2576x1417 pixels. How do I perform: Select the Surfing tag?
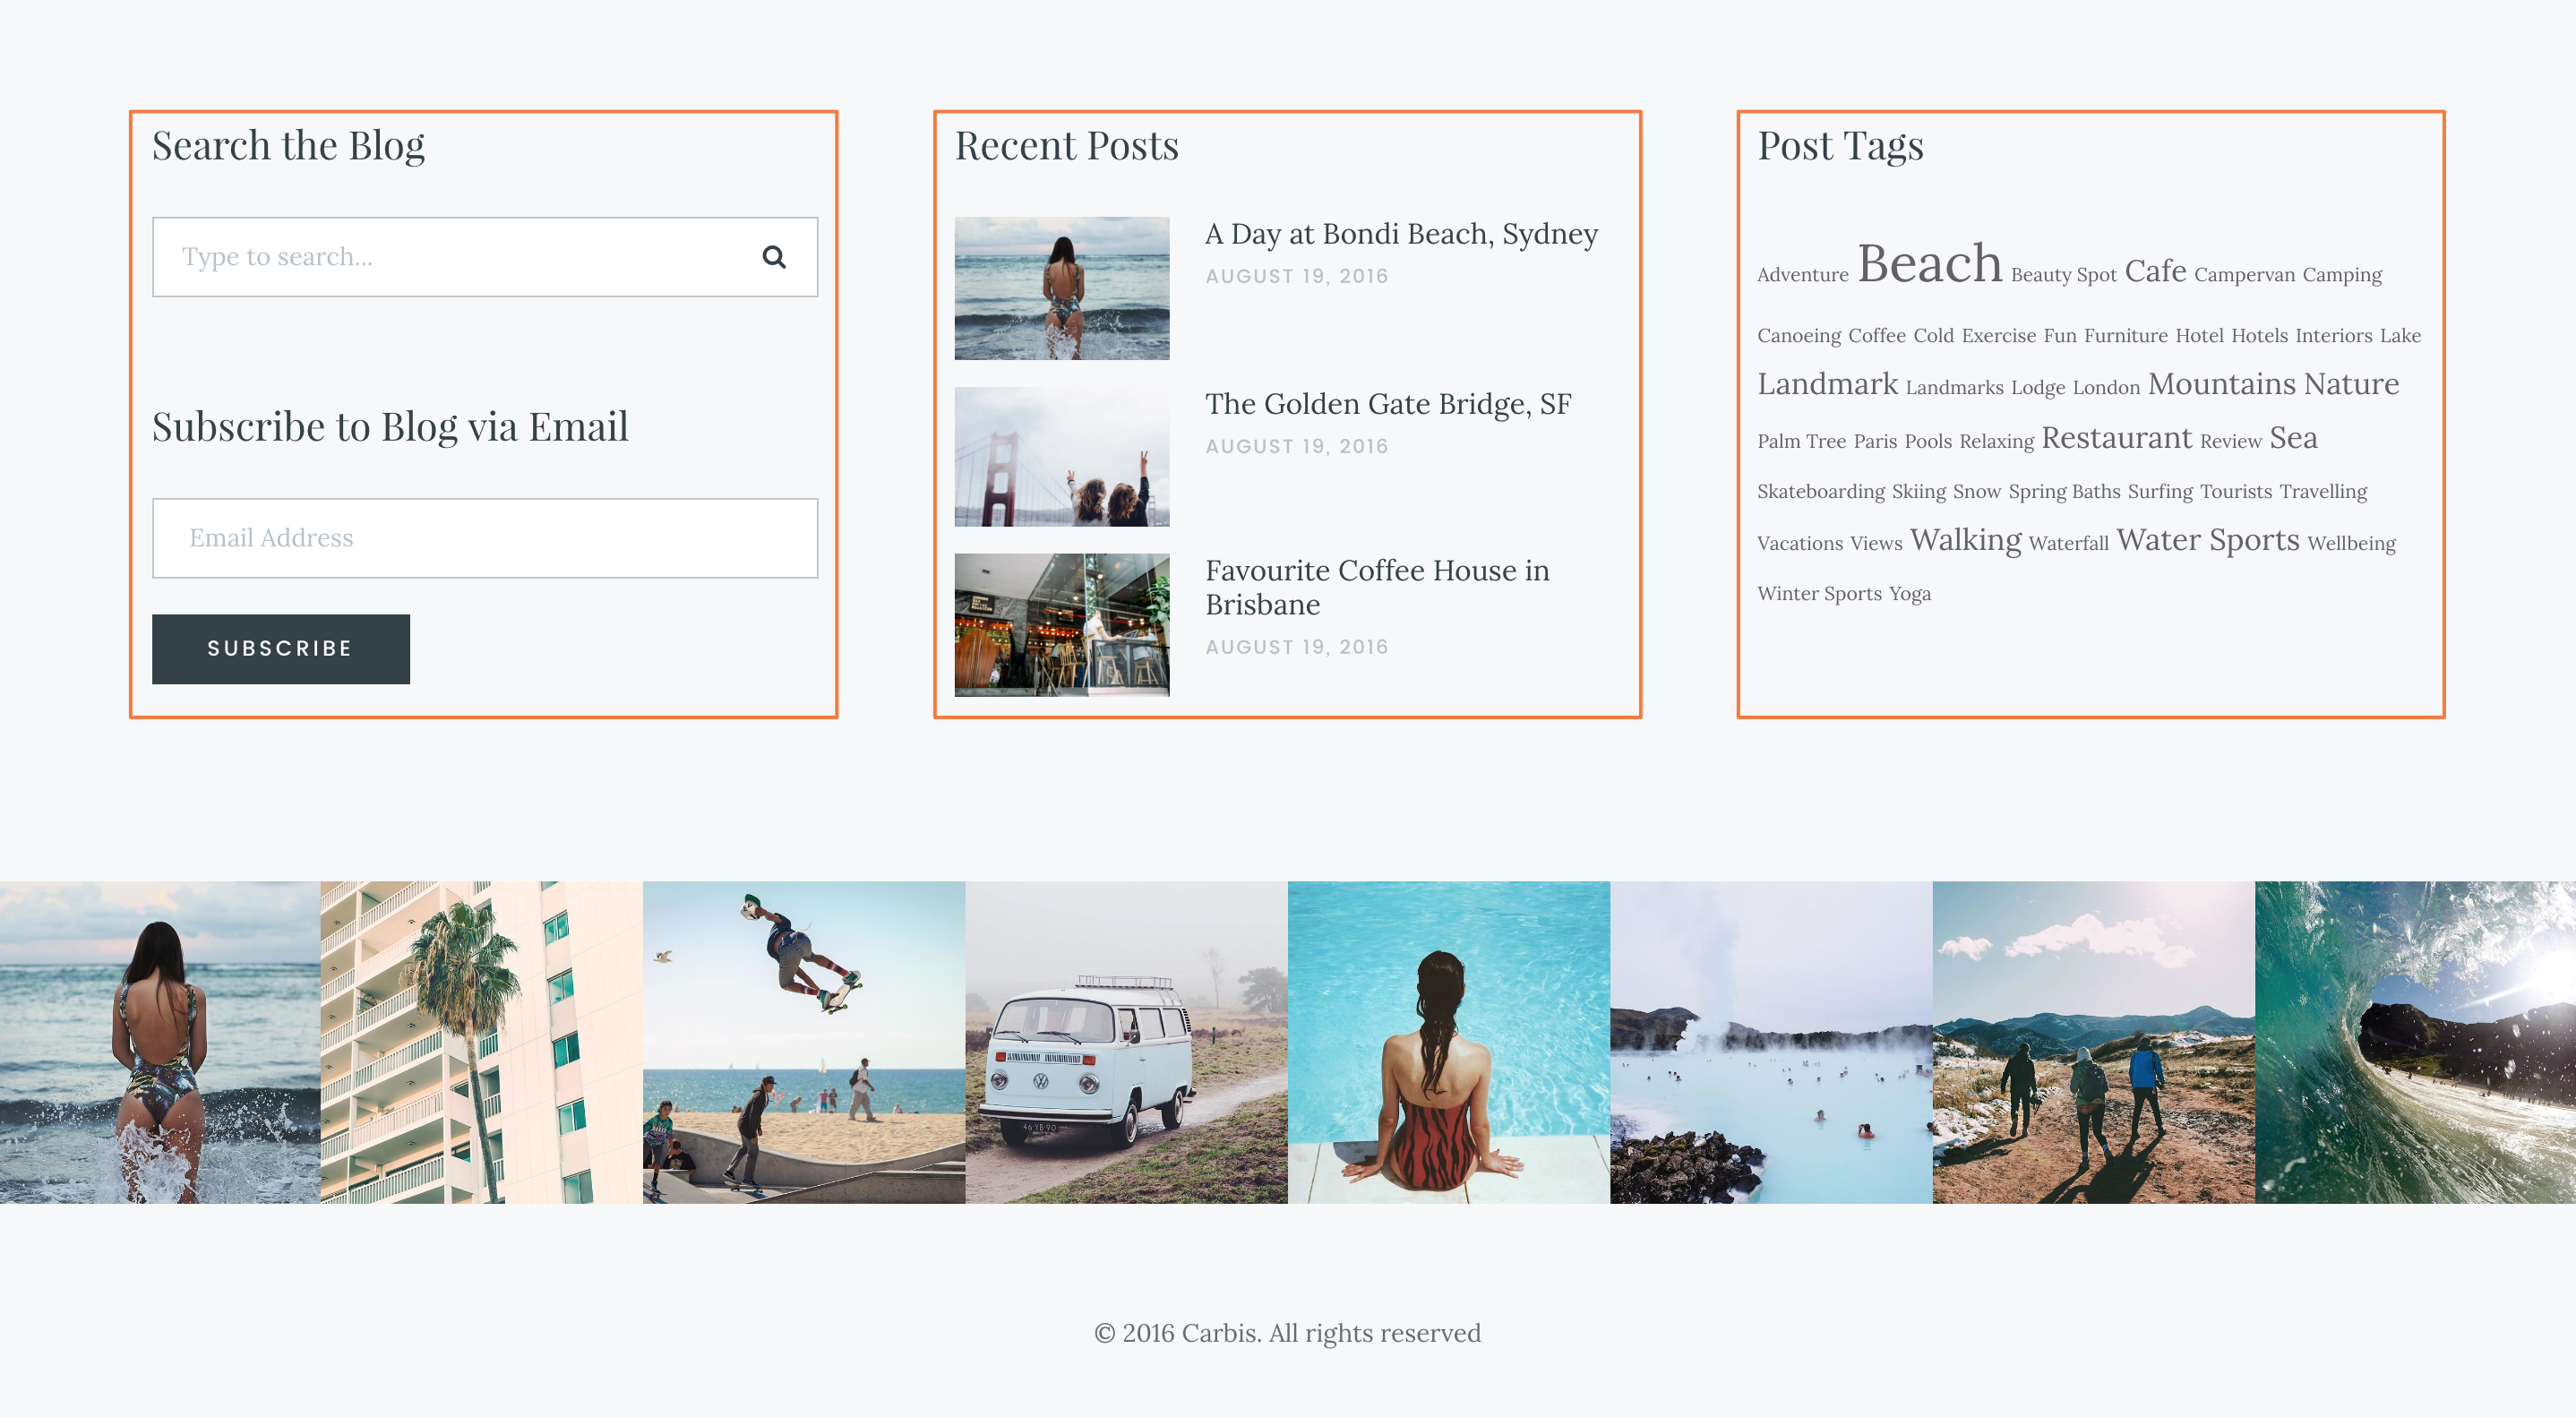(2160, 492)
